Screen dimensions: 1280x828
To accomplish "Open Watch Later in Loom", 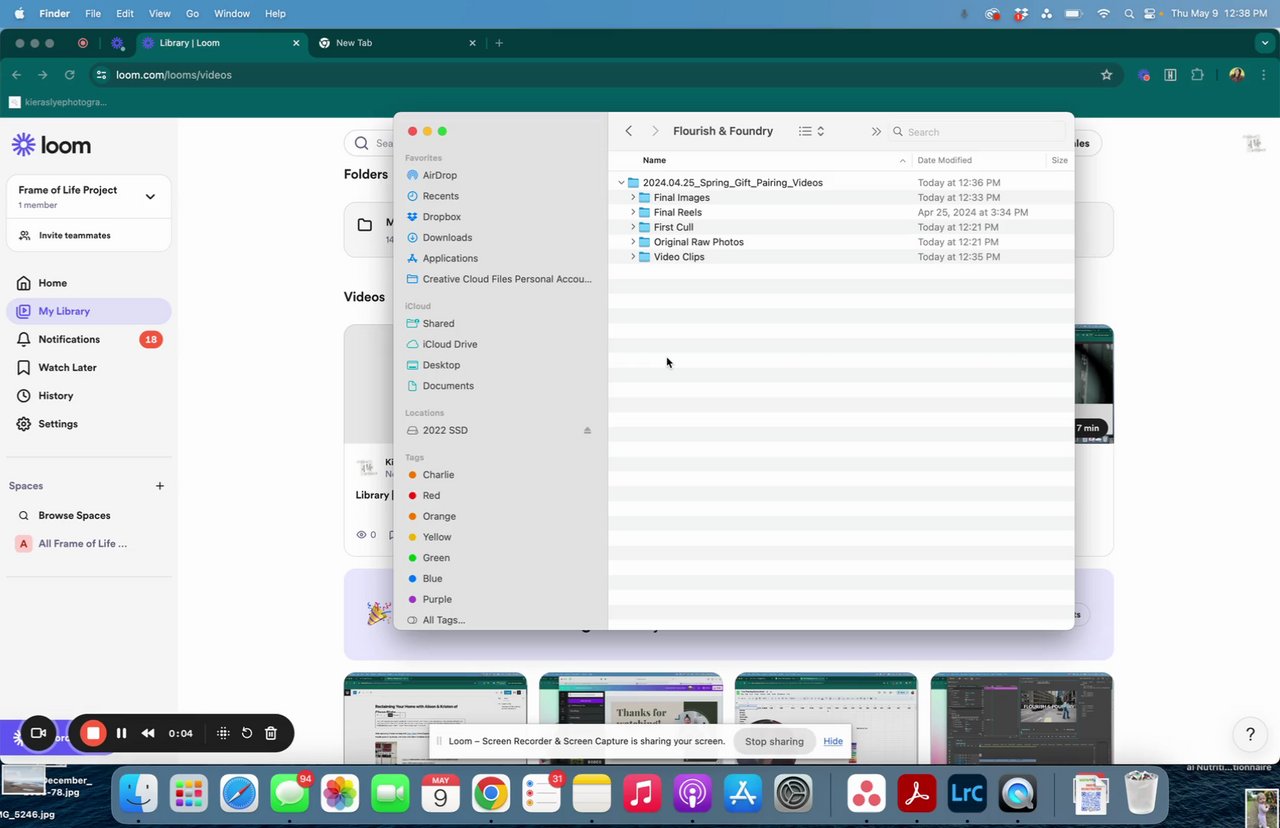I will (x=89, y=367).
